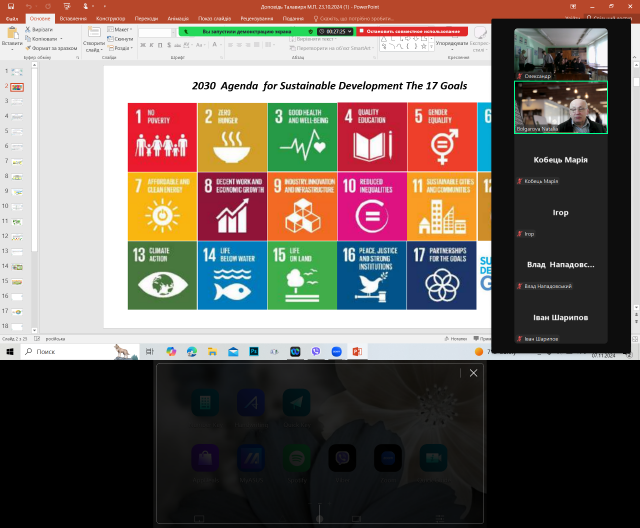Open the Task View taskbar icon
This screenshot has height=528, width=640.
(149, 352)
